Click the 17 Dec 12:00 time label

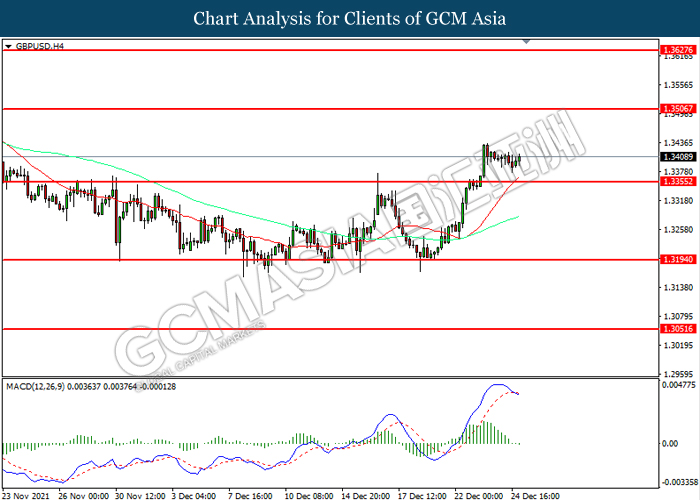422,496
